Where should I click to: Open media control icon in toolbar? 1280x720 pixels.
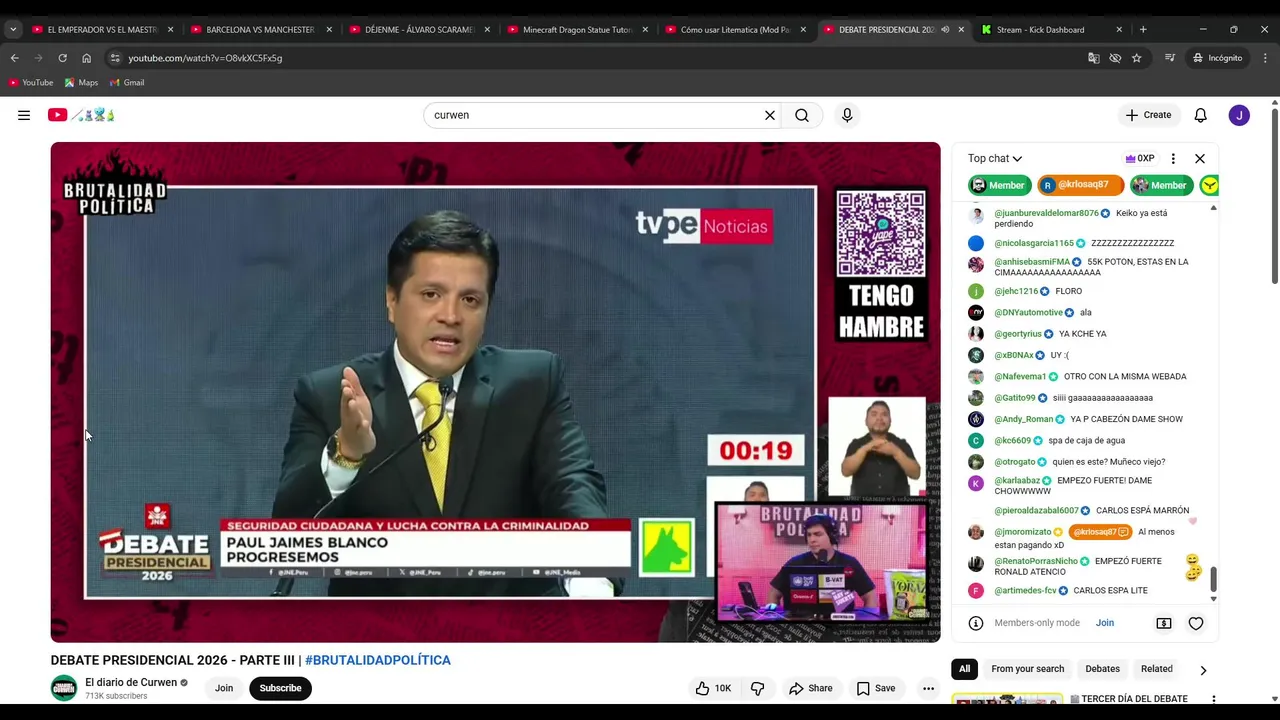coord(1170,58)
